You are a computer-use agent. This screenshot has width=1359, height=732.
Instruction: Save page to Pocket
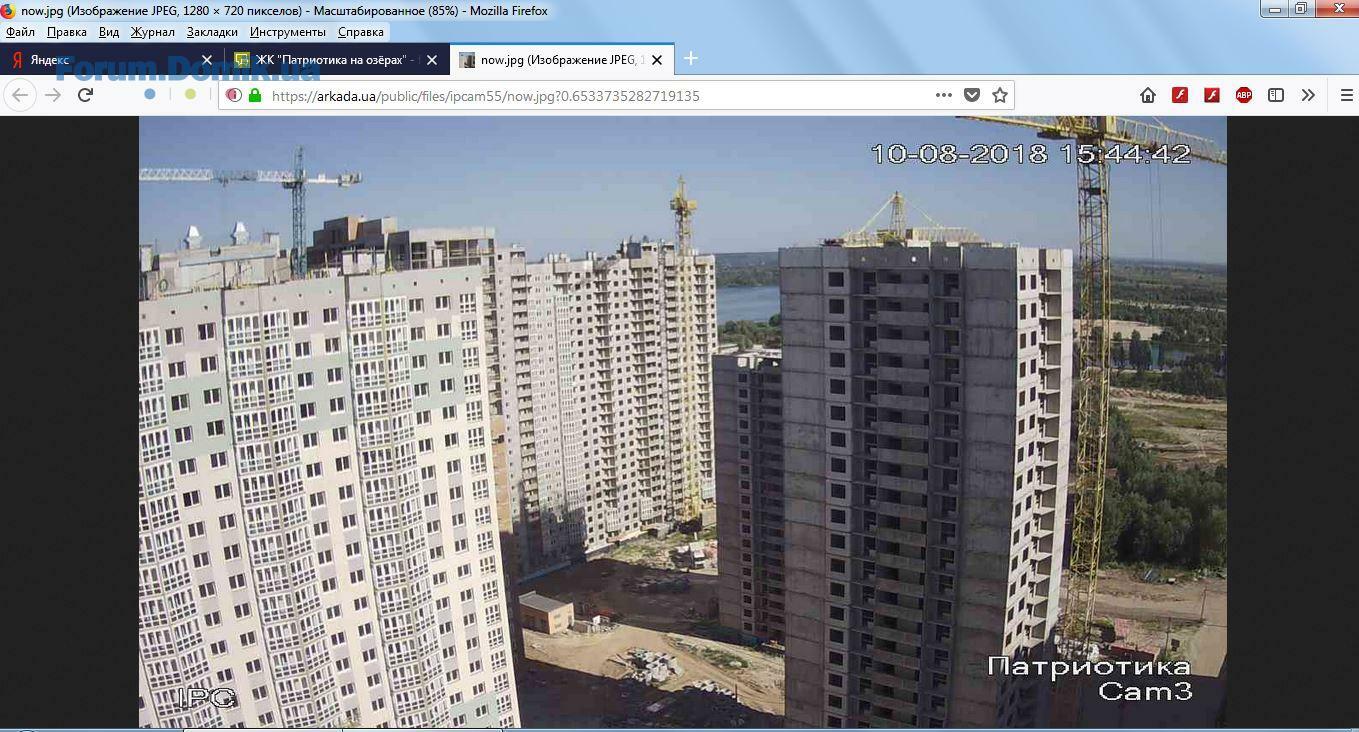(x=971, y=95)
